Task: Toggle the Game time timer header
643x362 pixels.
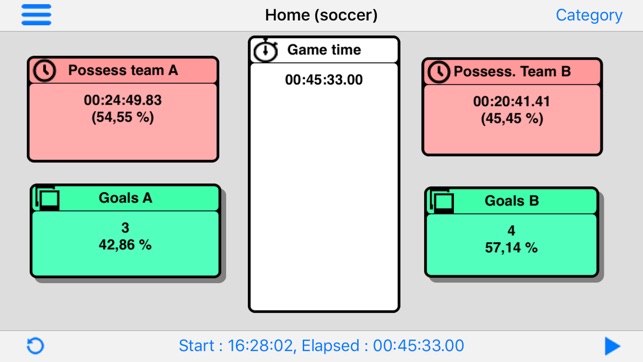Action: 324,50
